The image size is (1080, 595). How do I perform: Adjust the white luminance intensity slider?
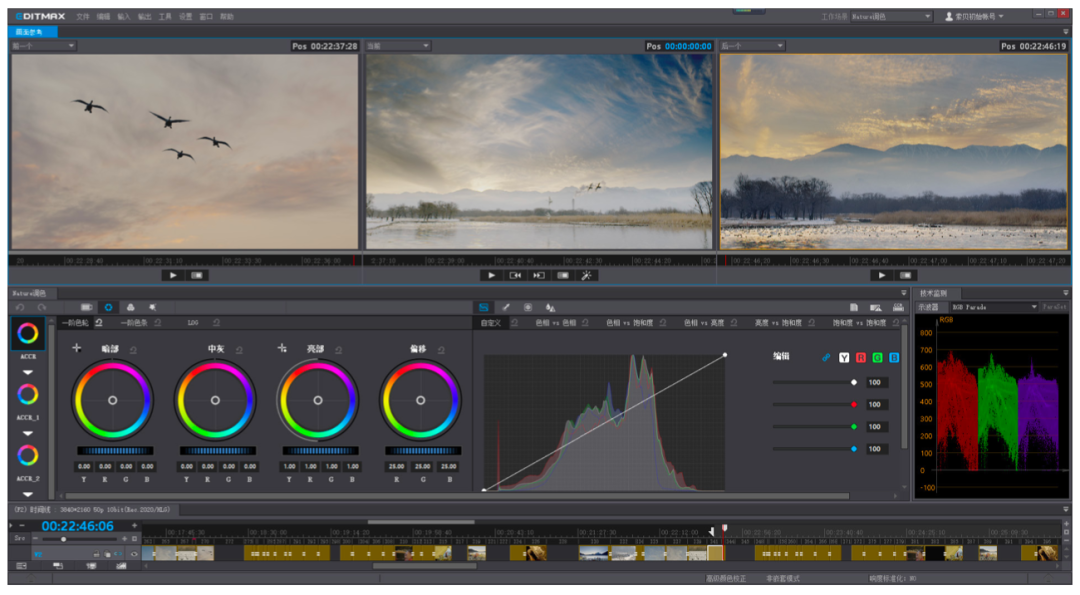815,382
